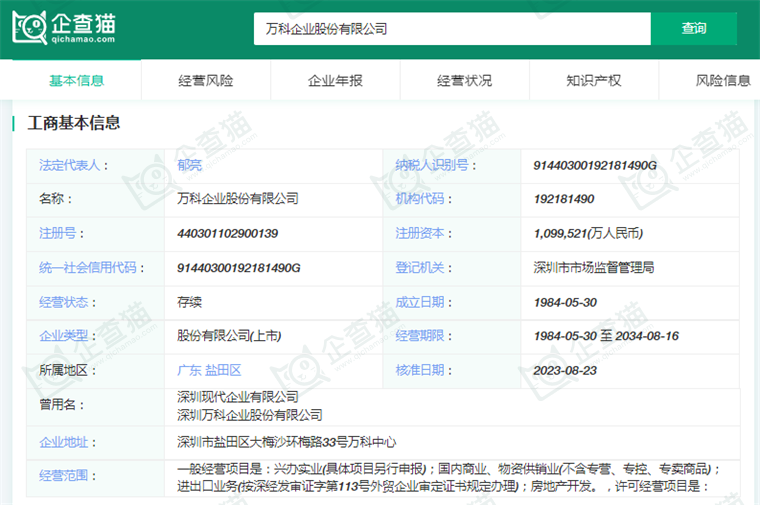
Task: Click the 法定代表人 label
Action: pos(69,165)
